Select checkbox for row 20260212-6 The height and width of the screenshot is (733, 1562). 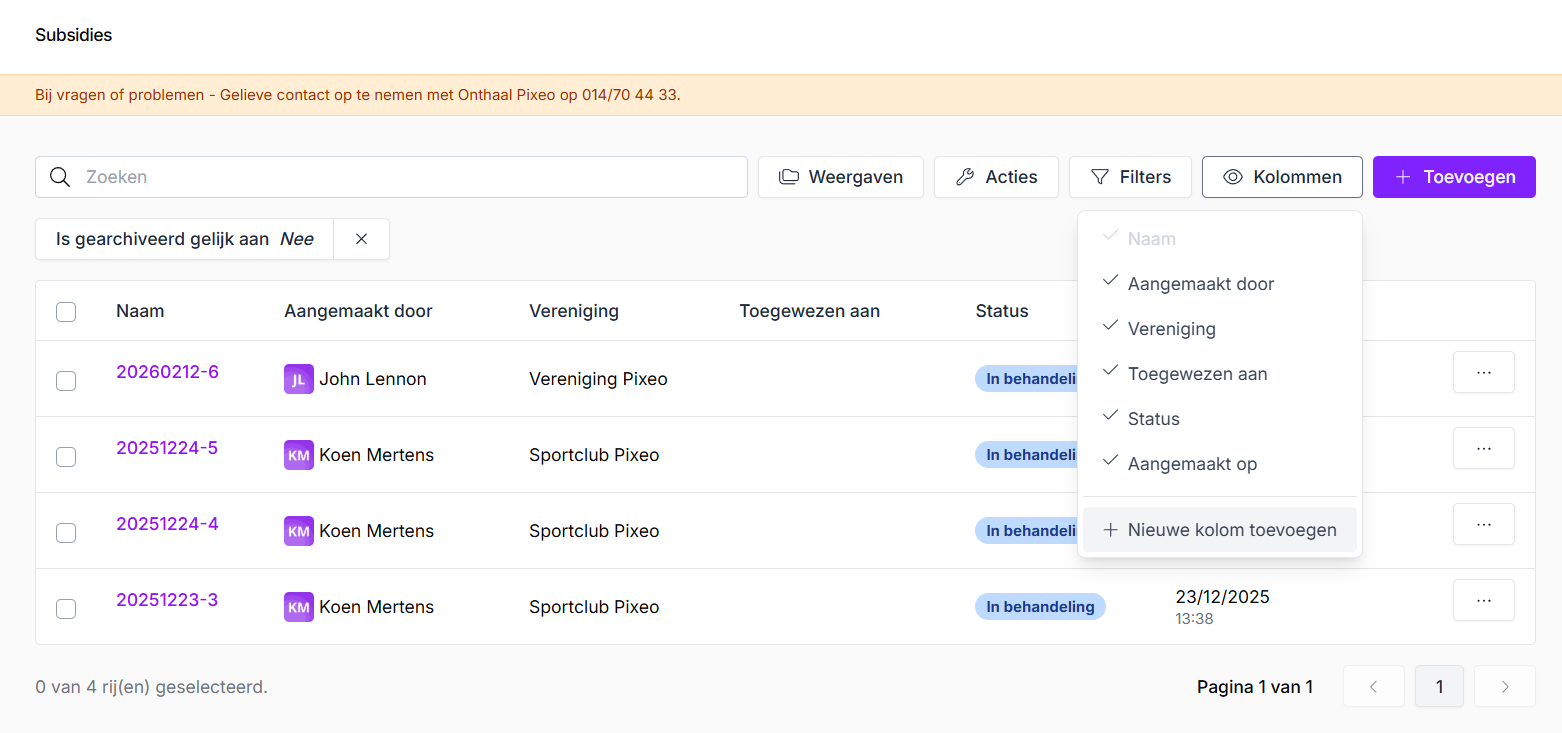66,380
